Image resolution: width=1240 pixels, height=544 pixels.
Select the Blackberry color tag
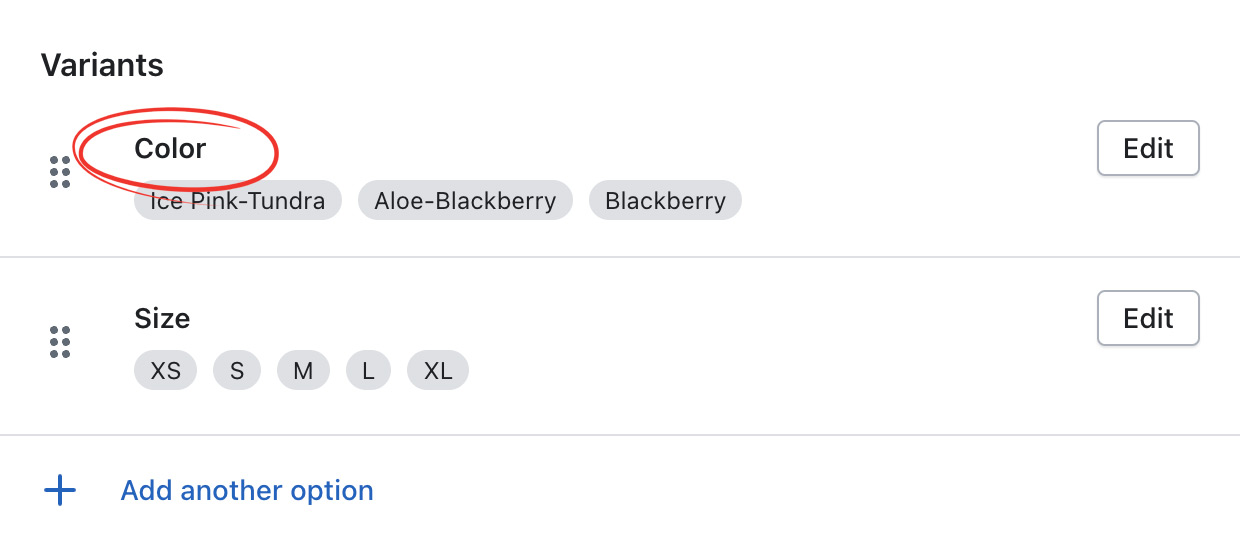[x=665, y=201]
